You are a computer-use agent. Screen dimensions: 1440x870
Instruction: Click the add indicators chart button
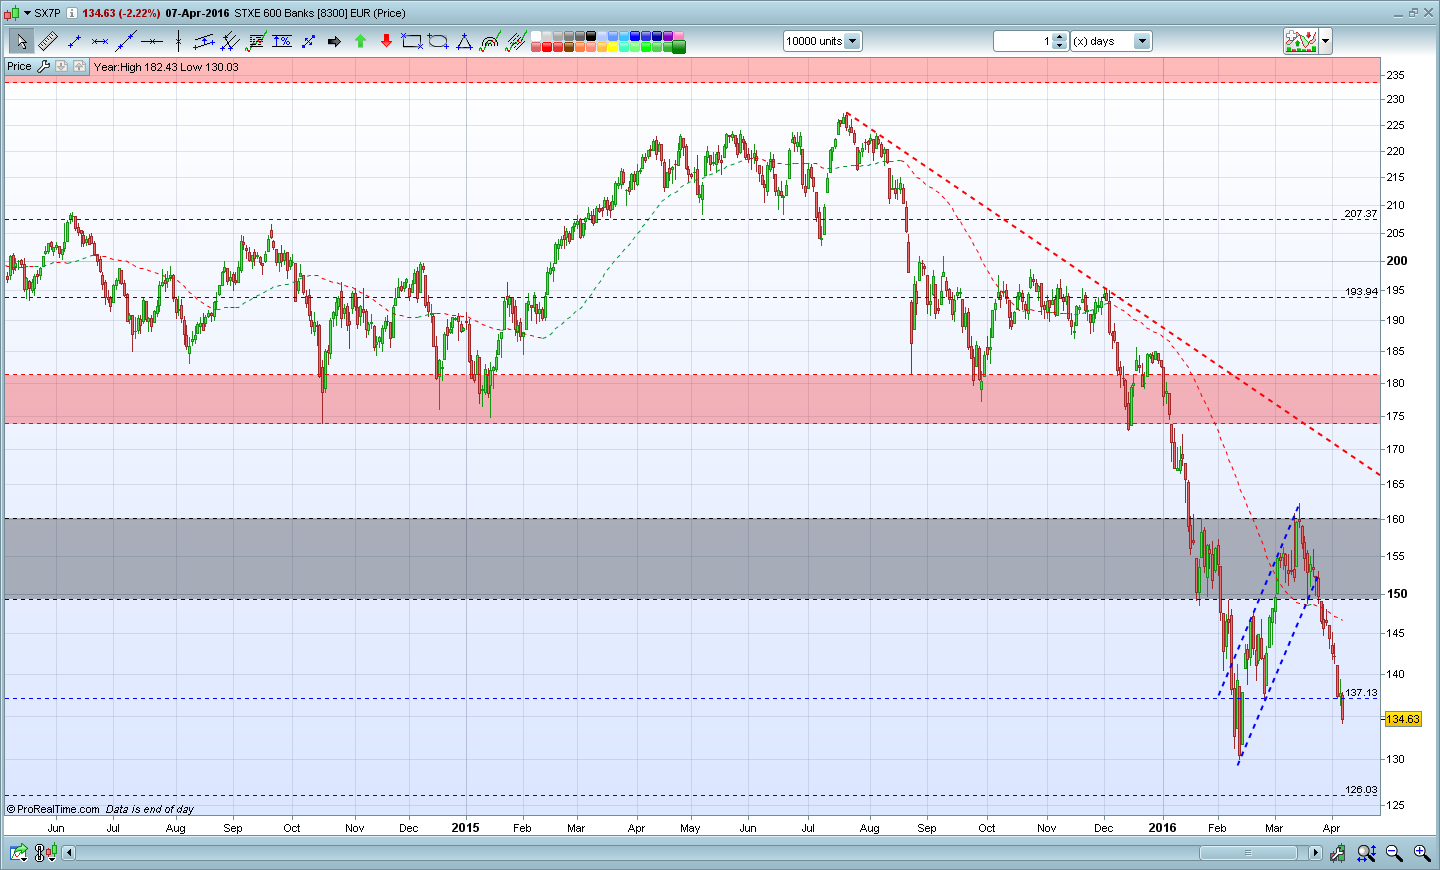pos(1301,41)
